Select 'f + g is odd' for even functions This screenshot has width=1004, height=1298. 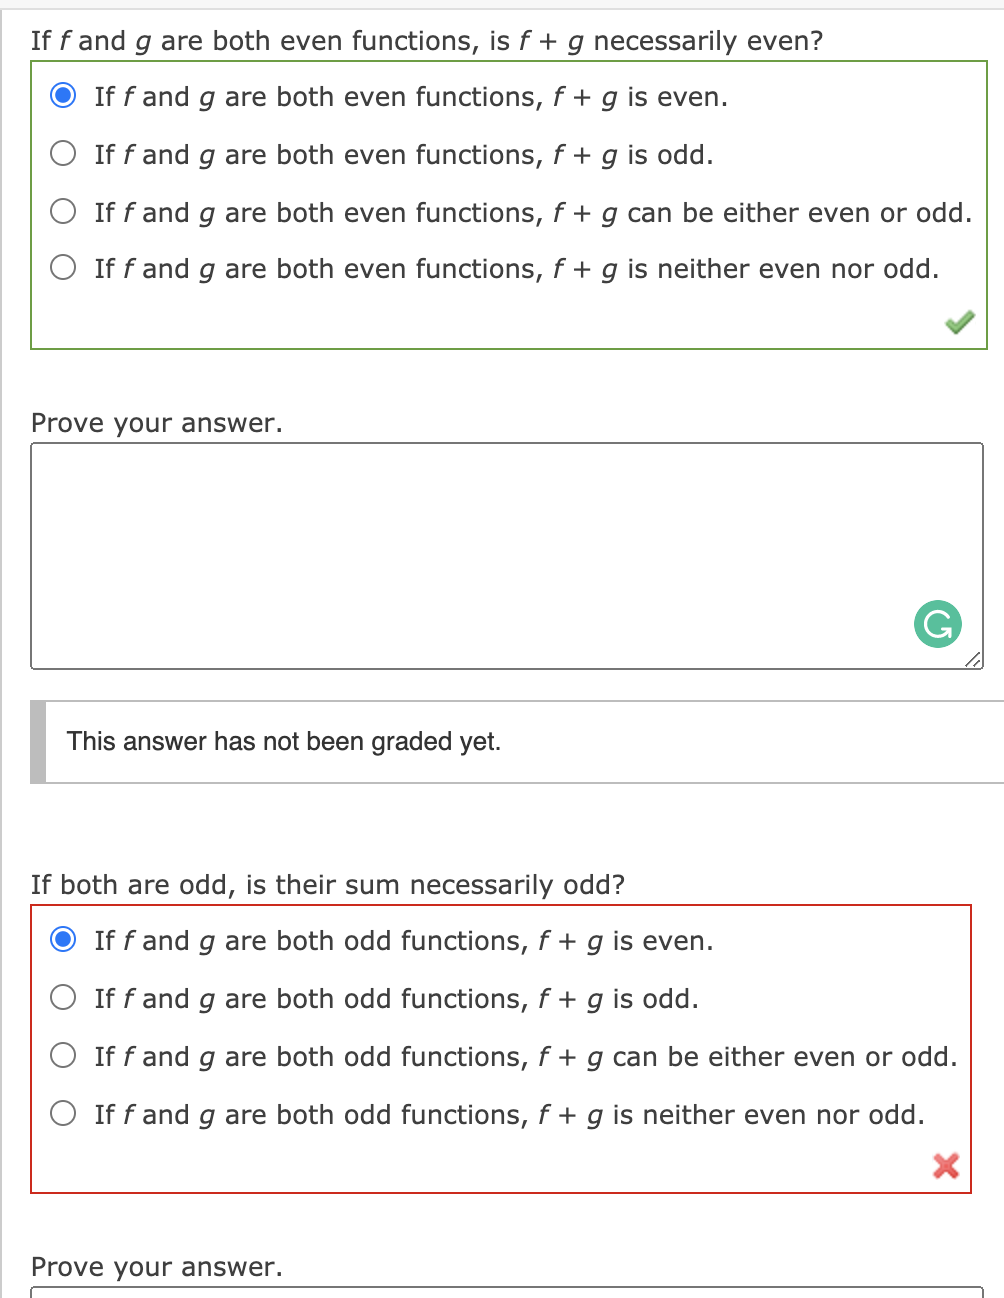(x=62, y=154)
